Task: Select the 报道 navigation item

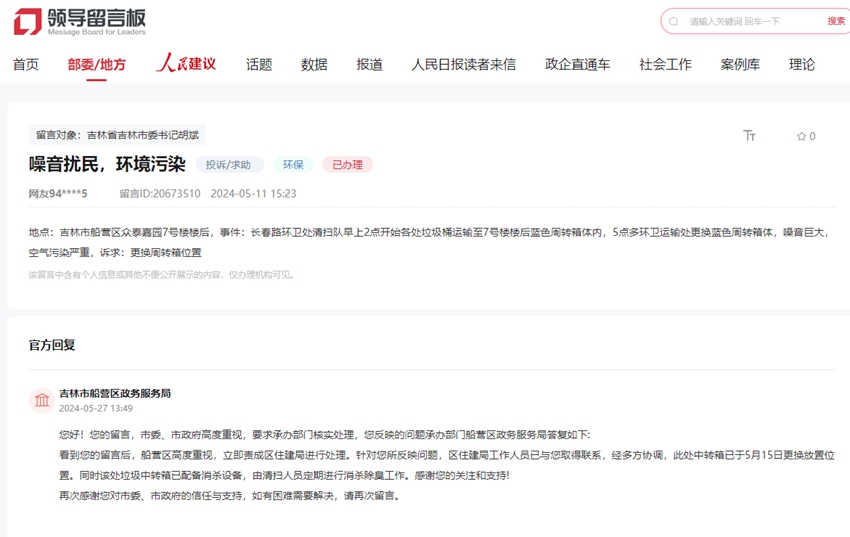Action: 369,65
